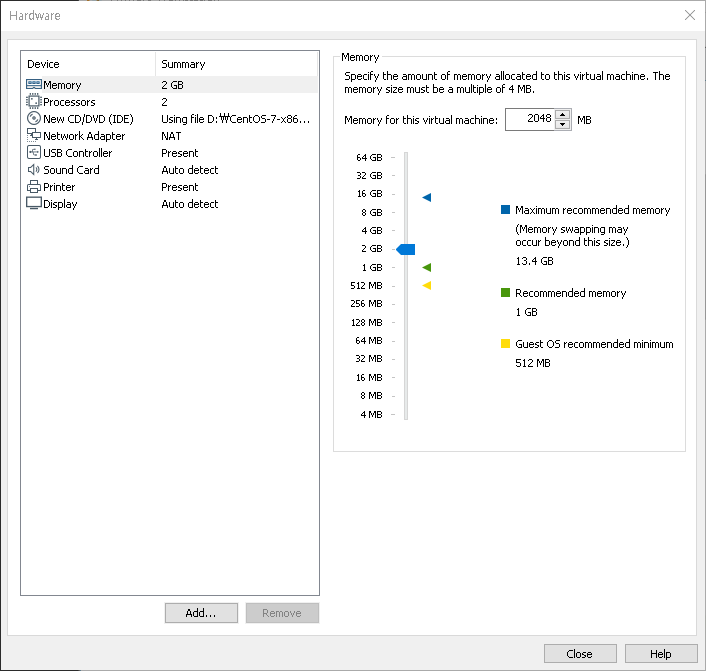Increase memory with the up spinner arrow

coord(562,114)
